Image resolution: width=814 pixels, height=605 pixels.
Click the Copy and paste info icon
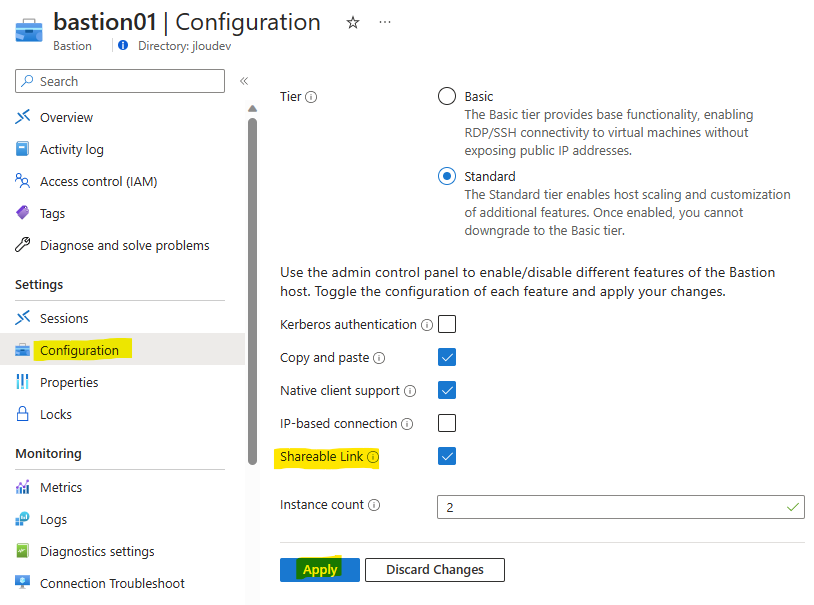click(x=379, y=358)
